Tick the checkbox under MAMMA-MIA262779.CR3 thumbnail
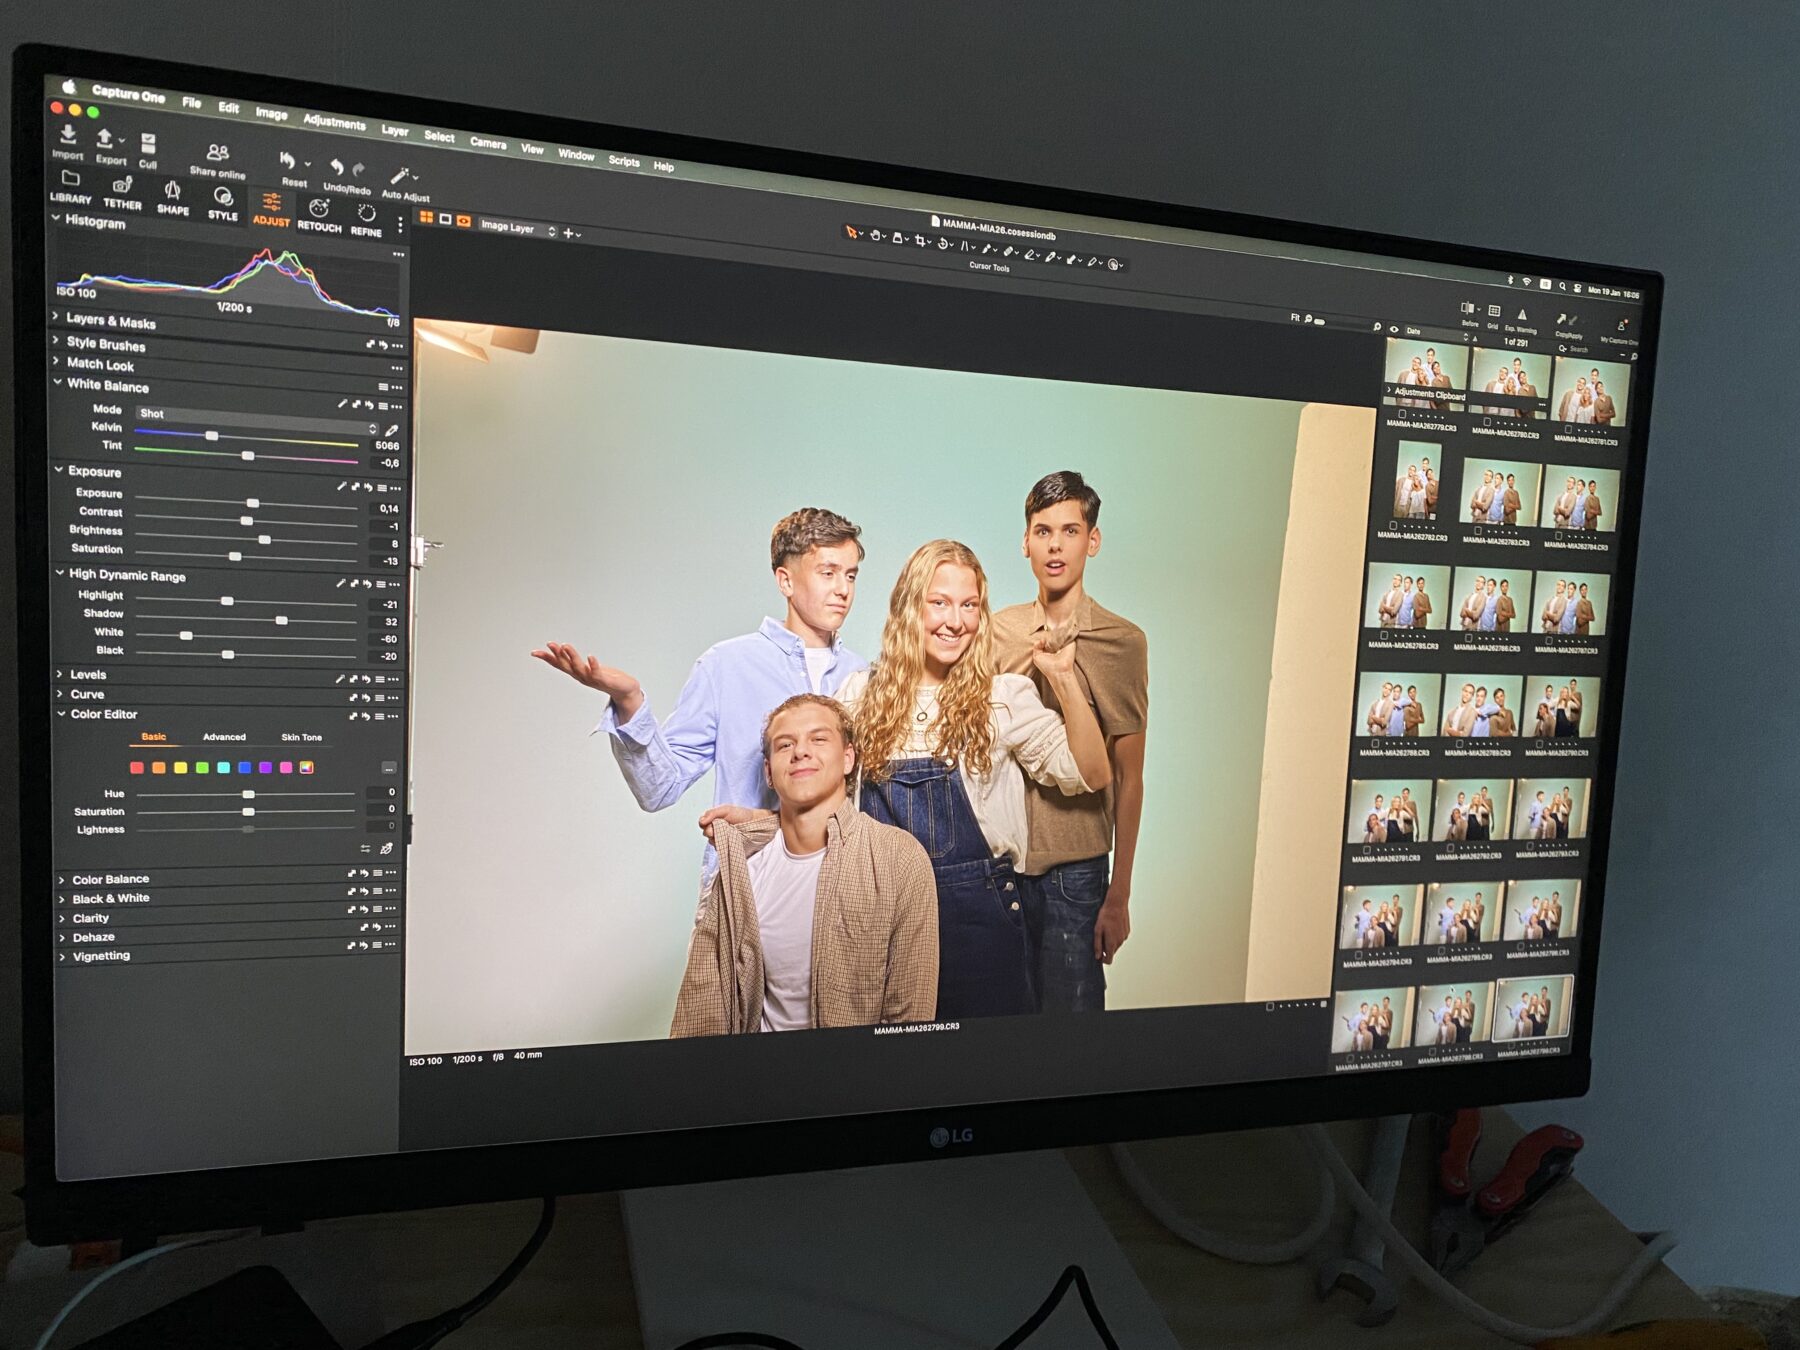Image resolution: width=1800 pixels, height=1350 pixels. (1402, 413)
